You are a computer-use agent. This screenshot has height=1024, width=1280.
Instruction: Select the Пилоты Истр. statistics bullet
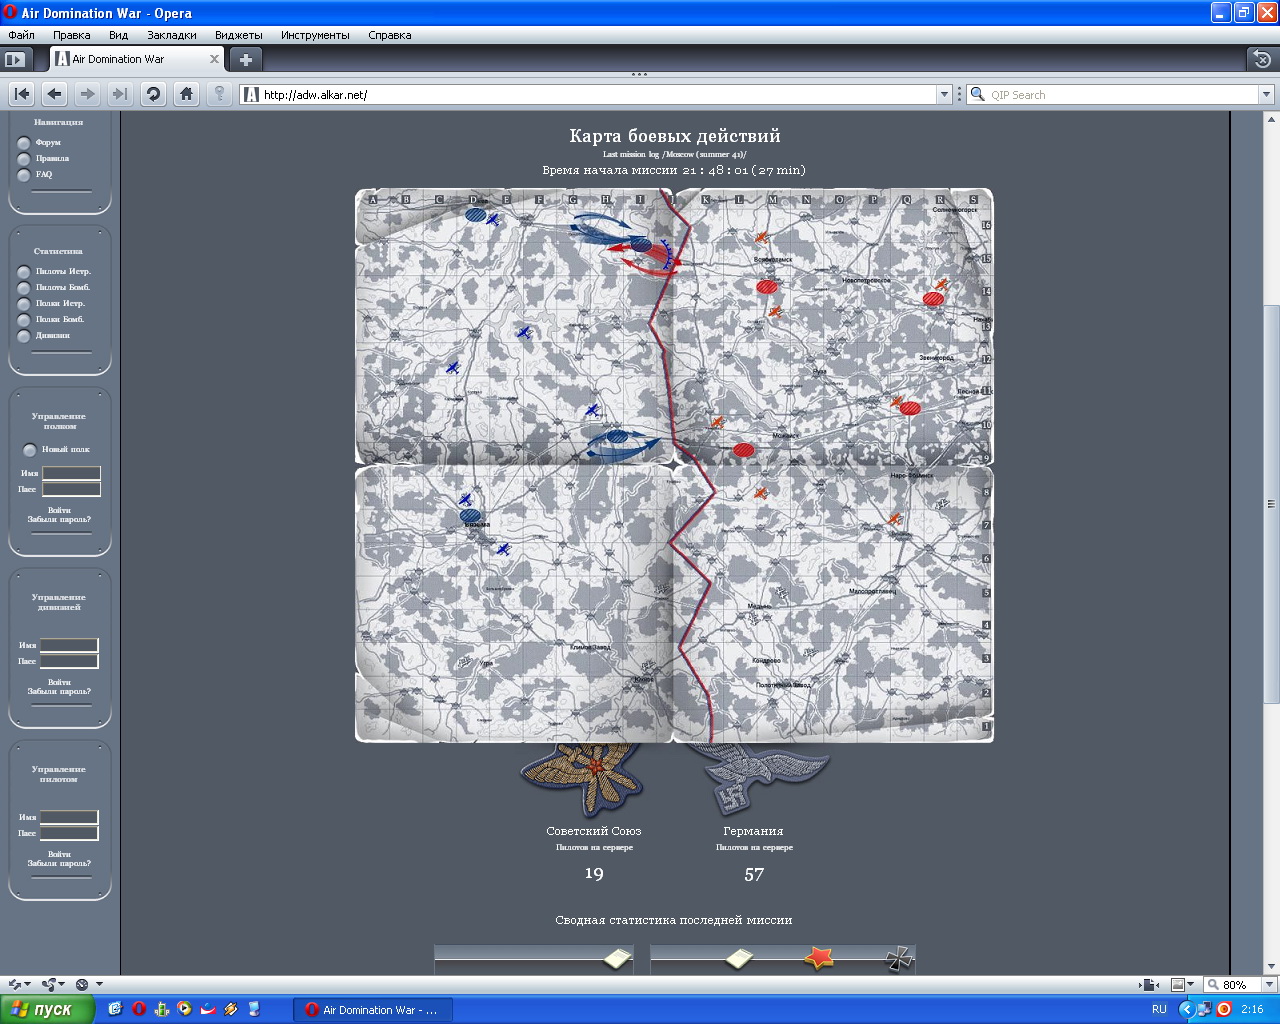24,272
